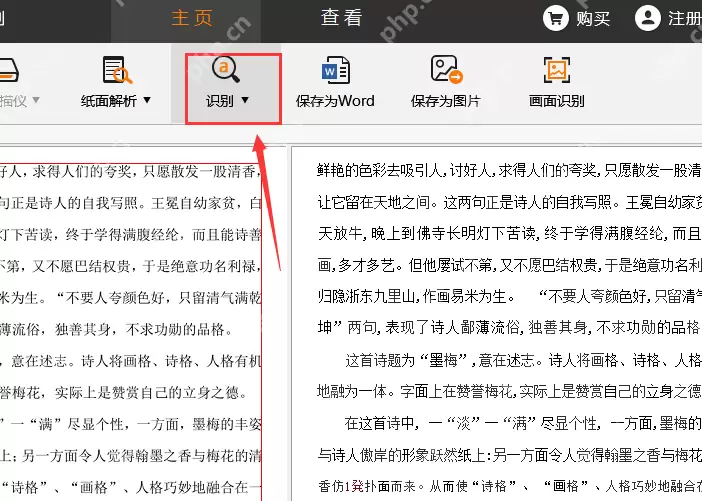This screenshot has width=702, height=501.
Task: Click the 画面识别 label
Action: (x=556, y=101)
